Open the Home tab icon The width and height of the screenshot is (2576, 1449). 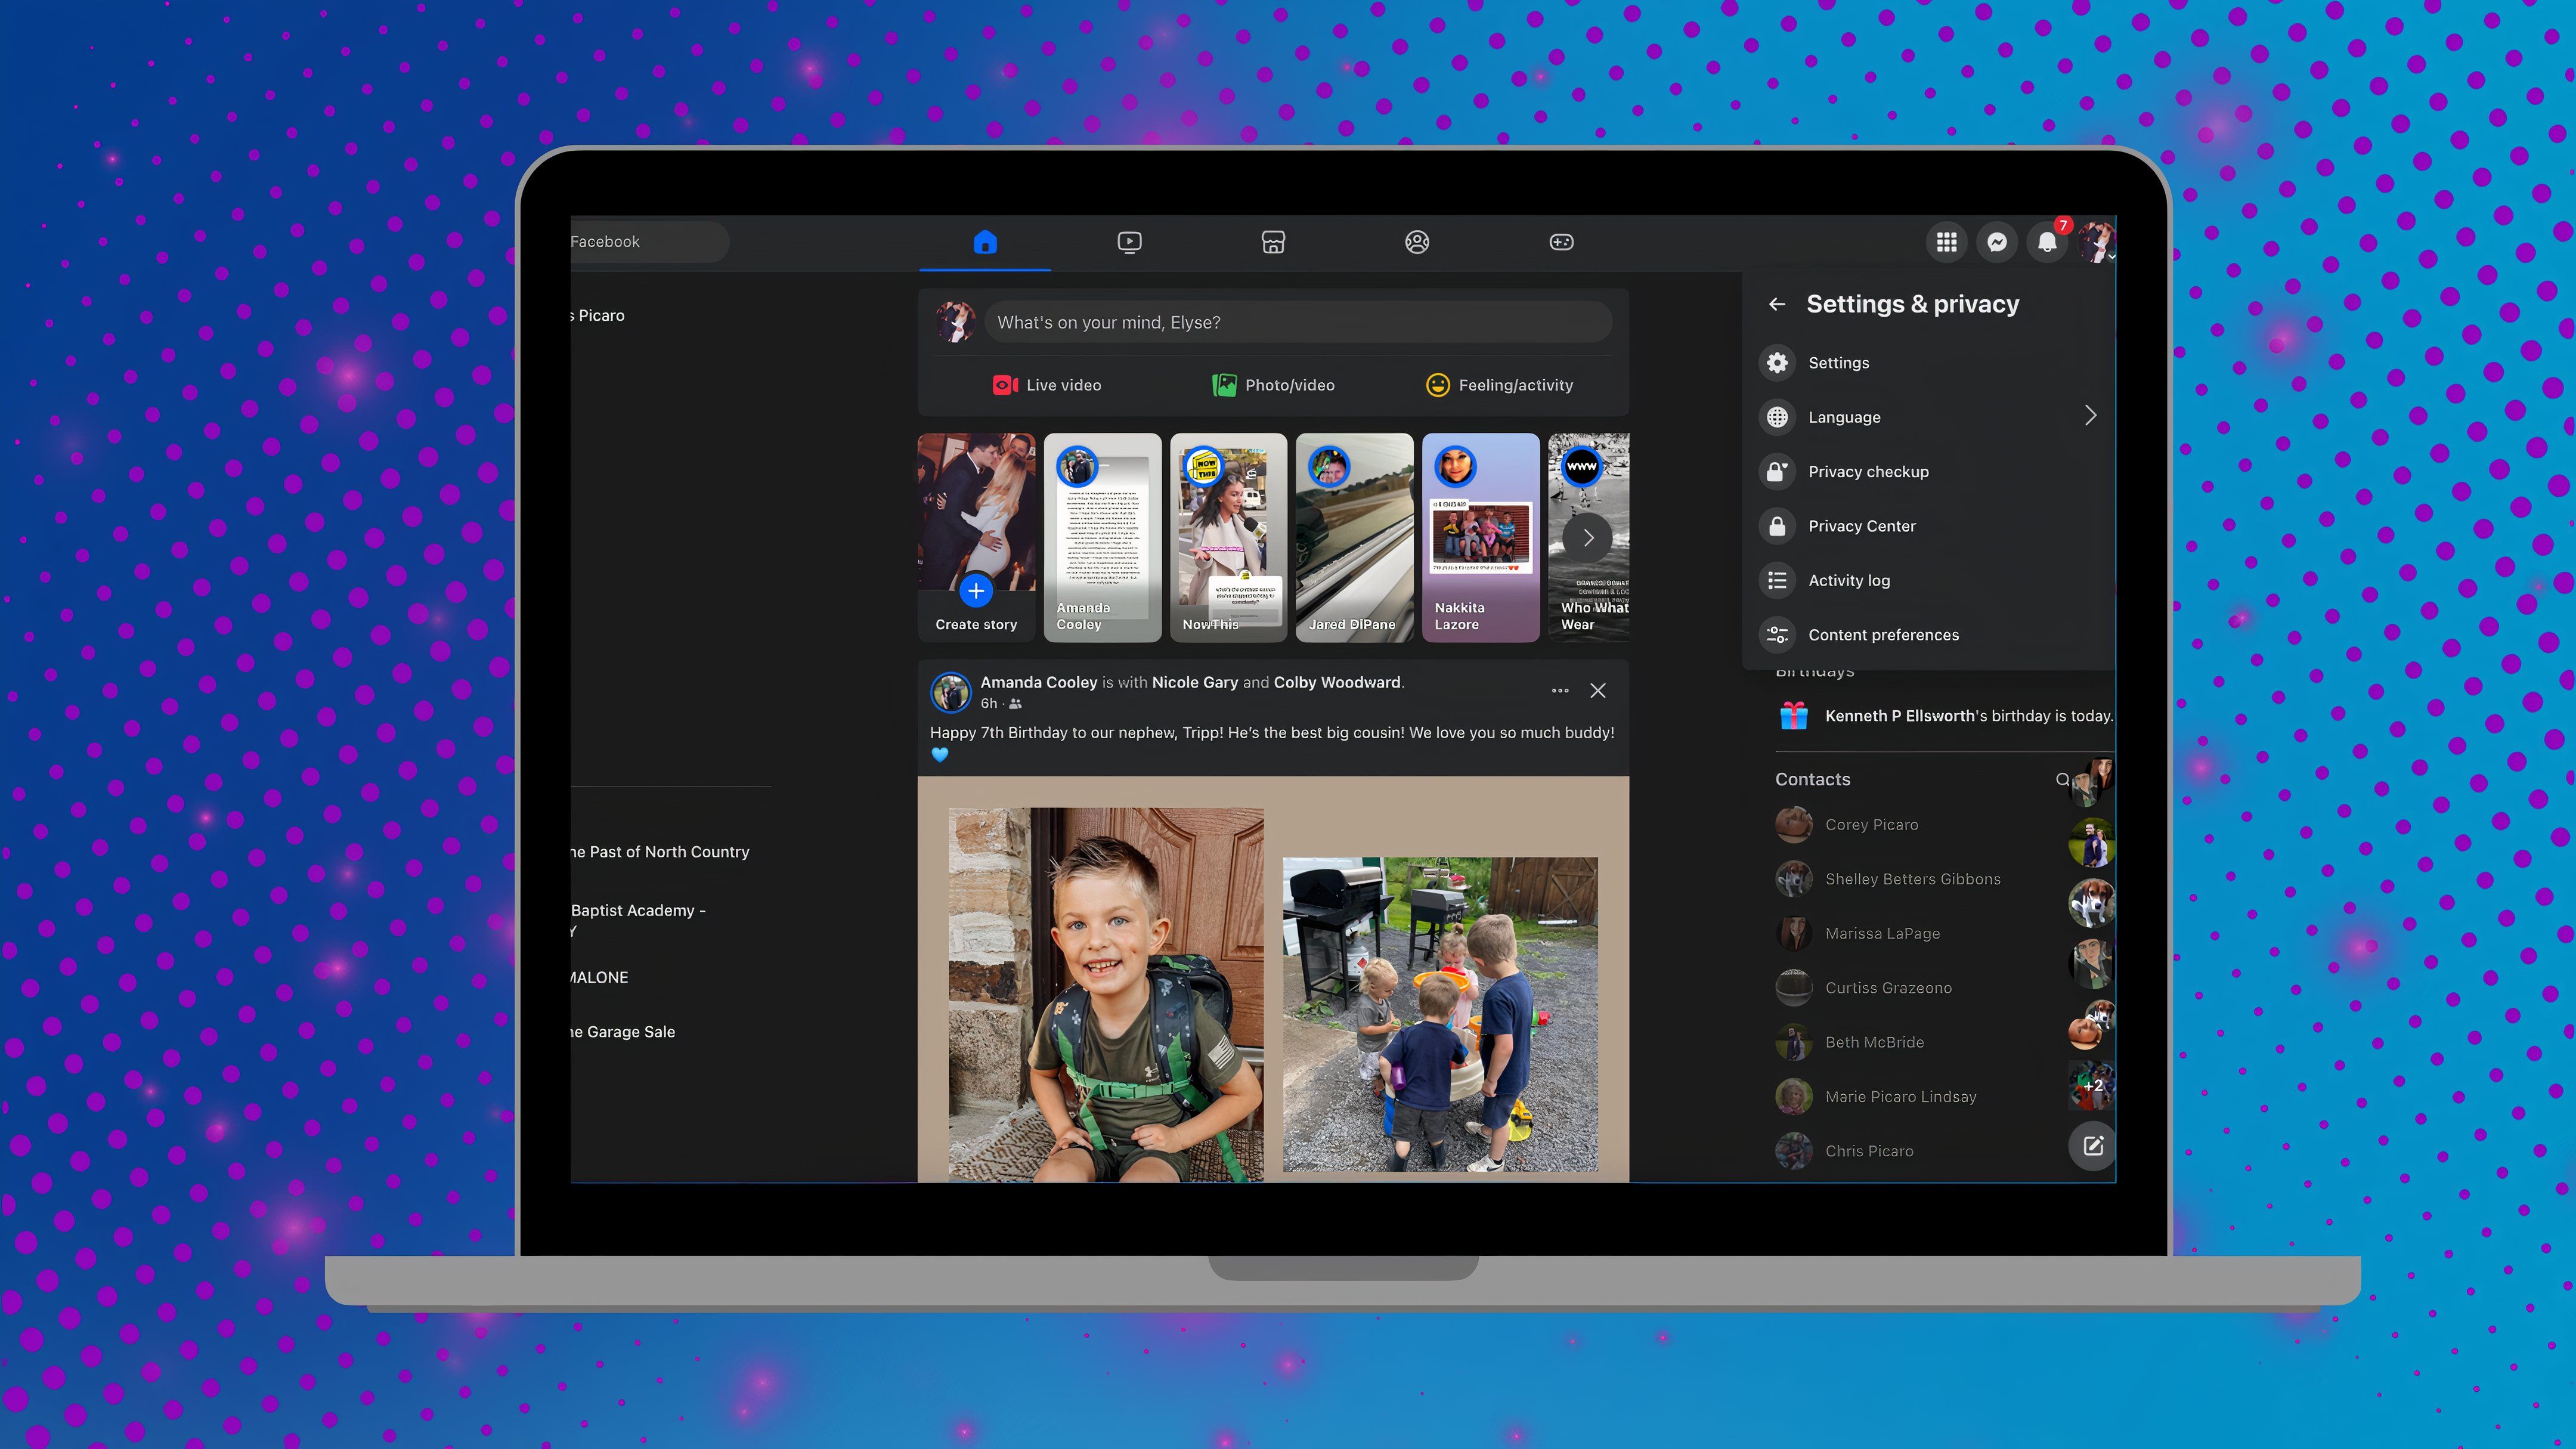coord(985,242)
